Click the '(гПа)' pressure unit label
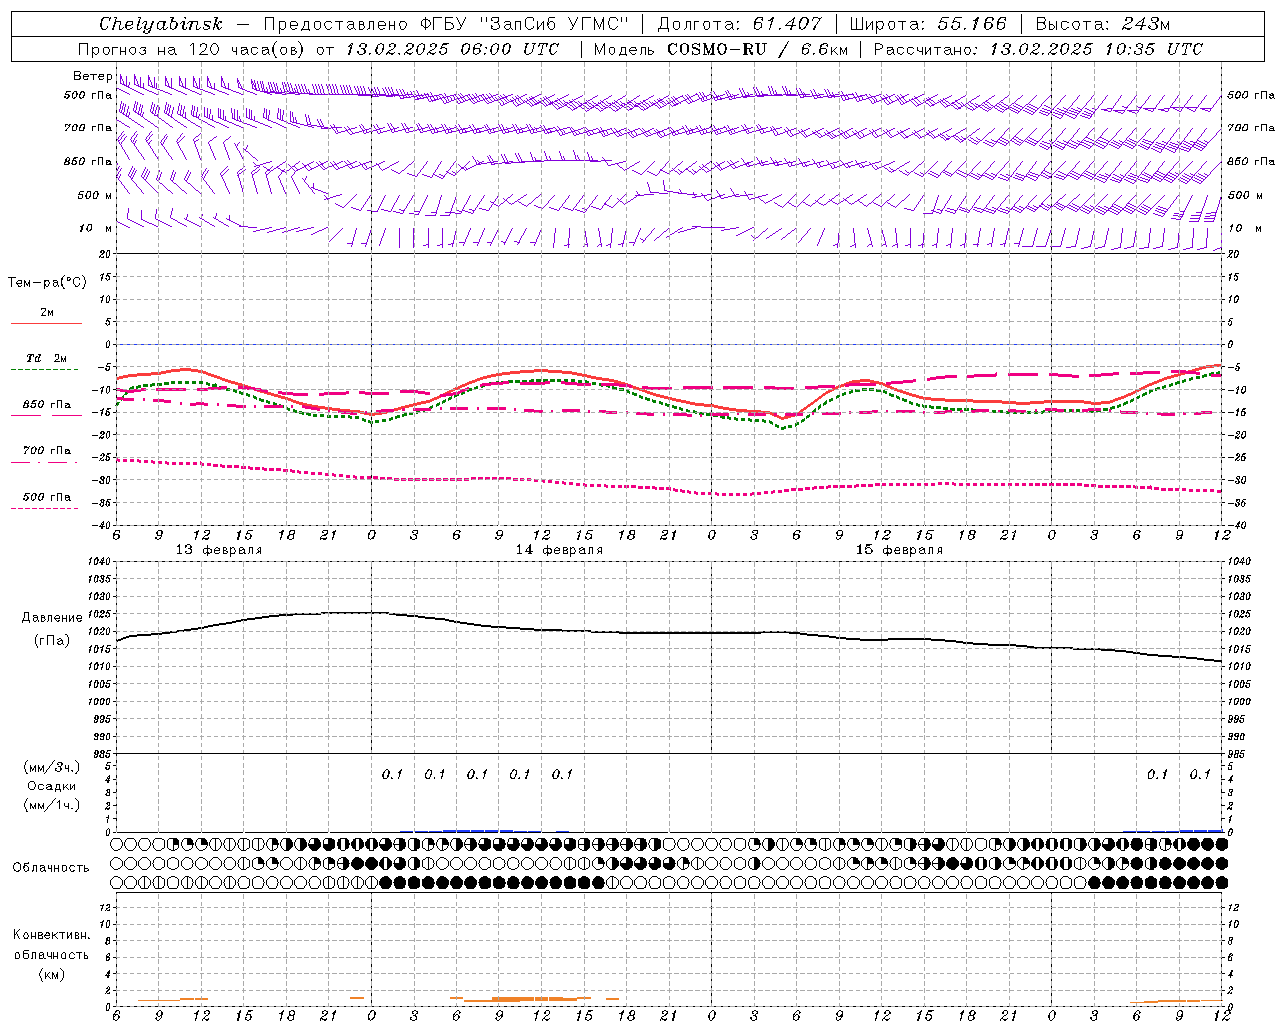 52,640
